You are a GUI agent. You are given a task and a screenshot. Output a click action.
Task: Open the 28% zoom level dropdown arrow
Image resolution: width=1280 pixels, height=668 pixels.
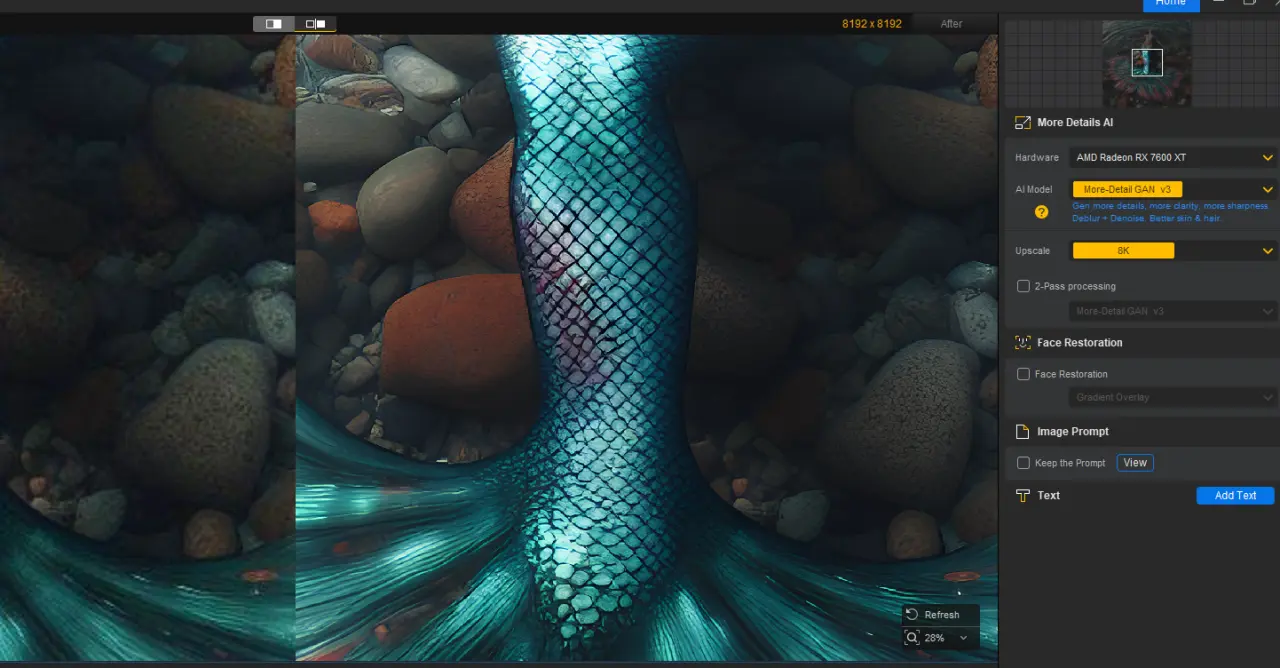click(963, 638)
